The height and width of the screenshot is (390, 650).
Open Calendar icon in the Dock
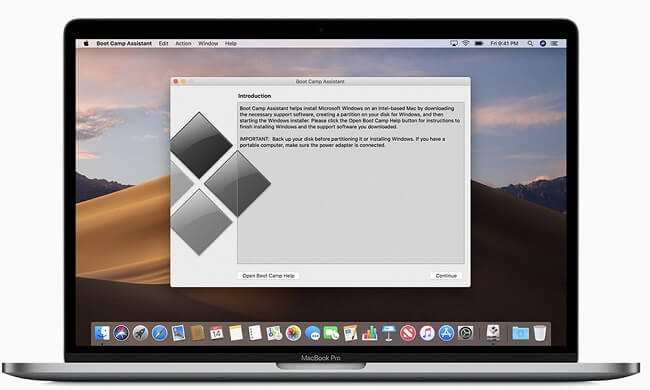click(x=217, y=333)
